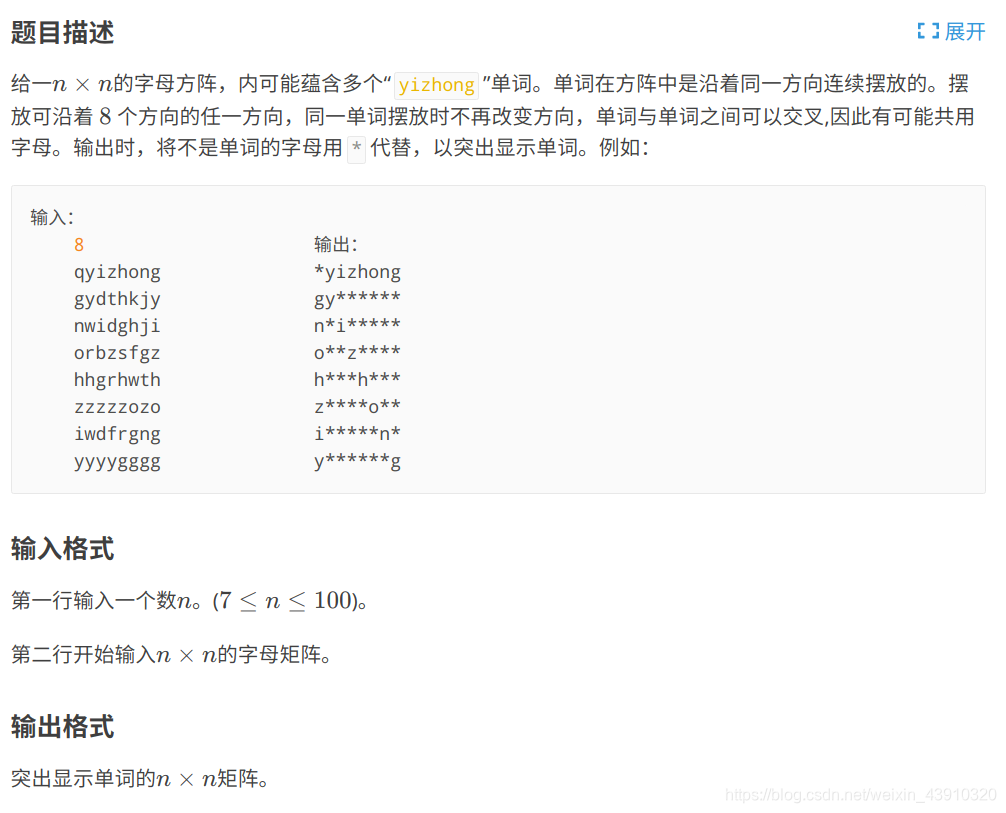
Task: Click the last input row yyyygggg
Action: pos(117,461)
